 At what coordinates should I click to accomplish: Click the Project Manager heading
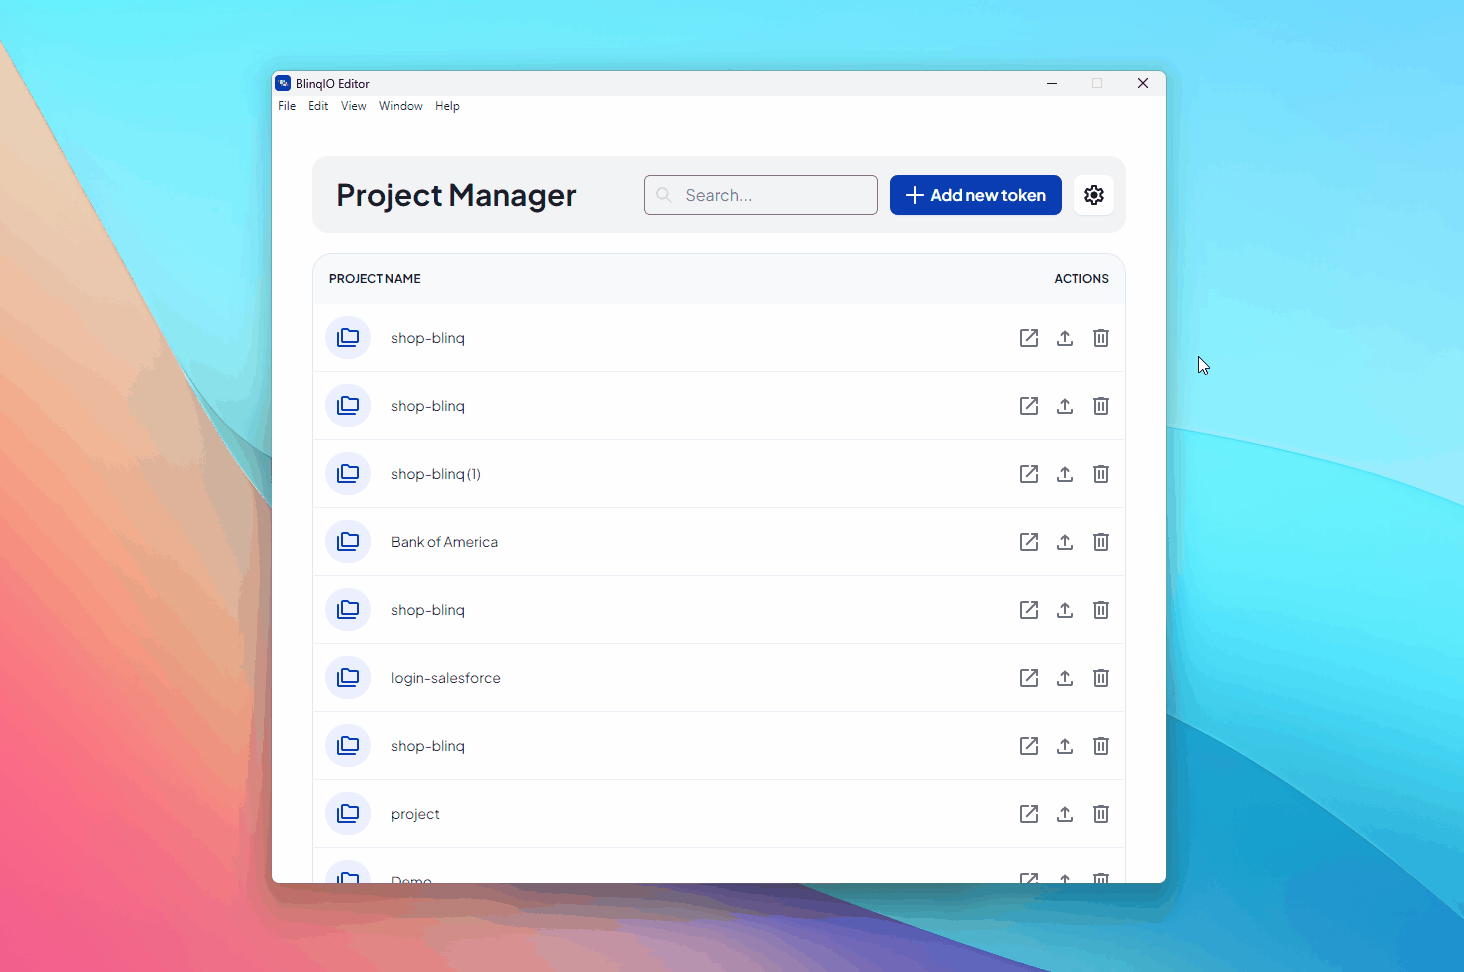456,195
